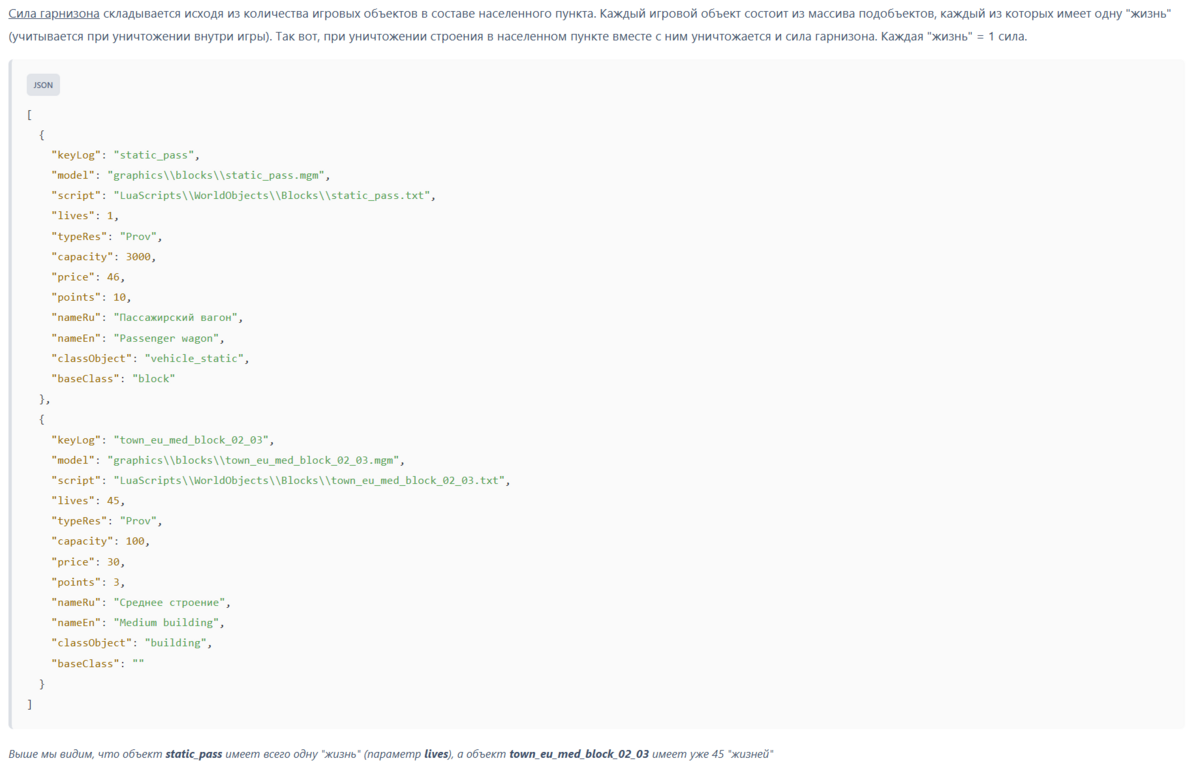Click the static_pass.txt script path string
The image size is (1200, 765).
coord(275,195)
